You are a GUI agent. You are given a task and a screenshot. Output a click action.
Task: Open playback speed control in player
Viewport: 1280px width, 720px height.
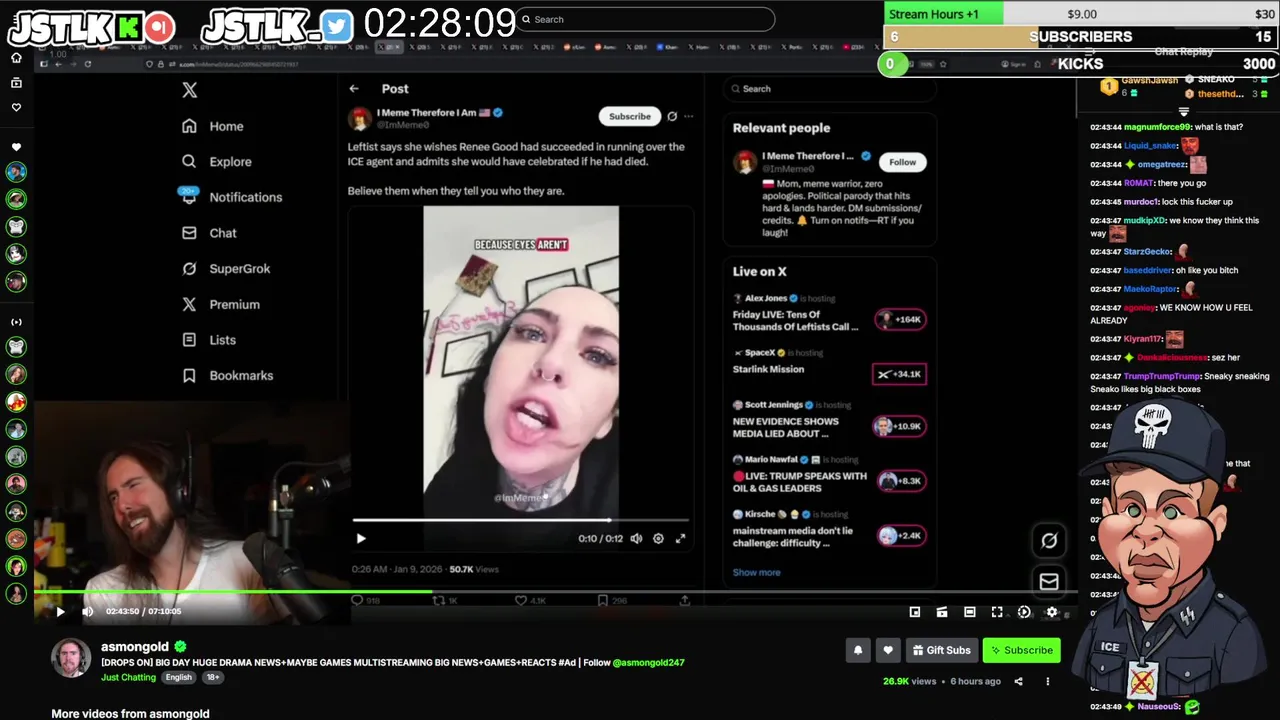(1024, 612)
